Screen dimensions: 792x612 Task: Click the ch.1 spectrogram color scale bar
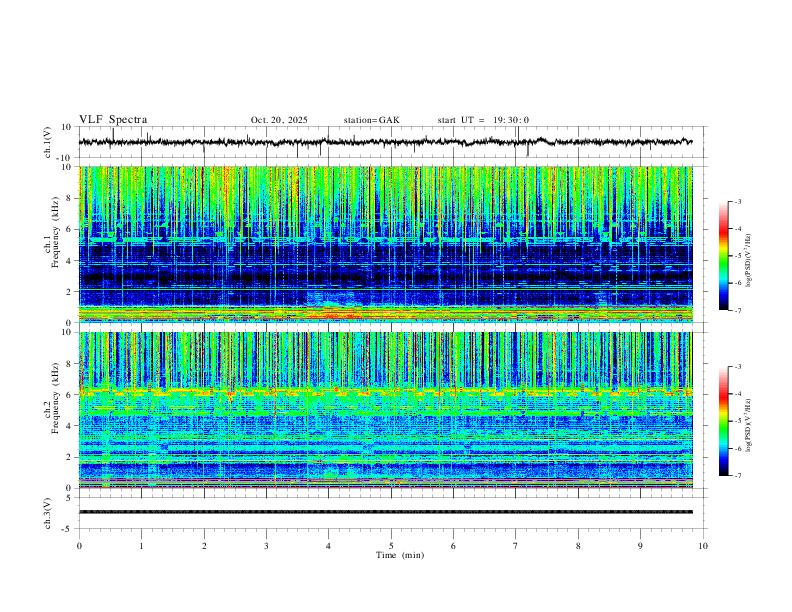point(723,256)
